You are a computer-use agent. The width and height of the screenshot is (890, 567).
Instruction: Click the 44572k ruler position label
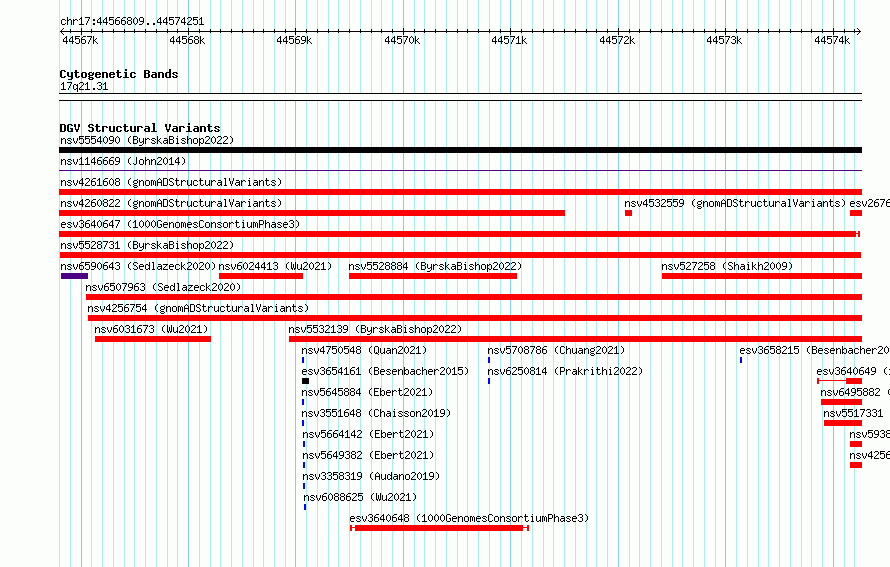click(x=617, y=40)
